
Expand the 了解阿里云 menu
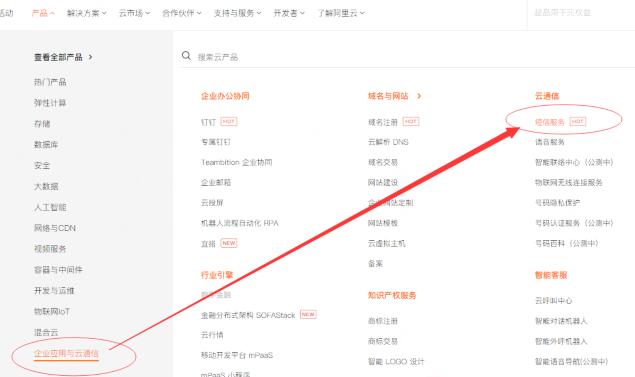(x=341, y=13)
